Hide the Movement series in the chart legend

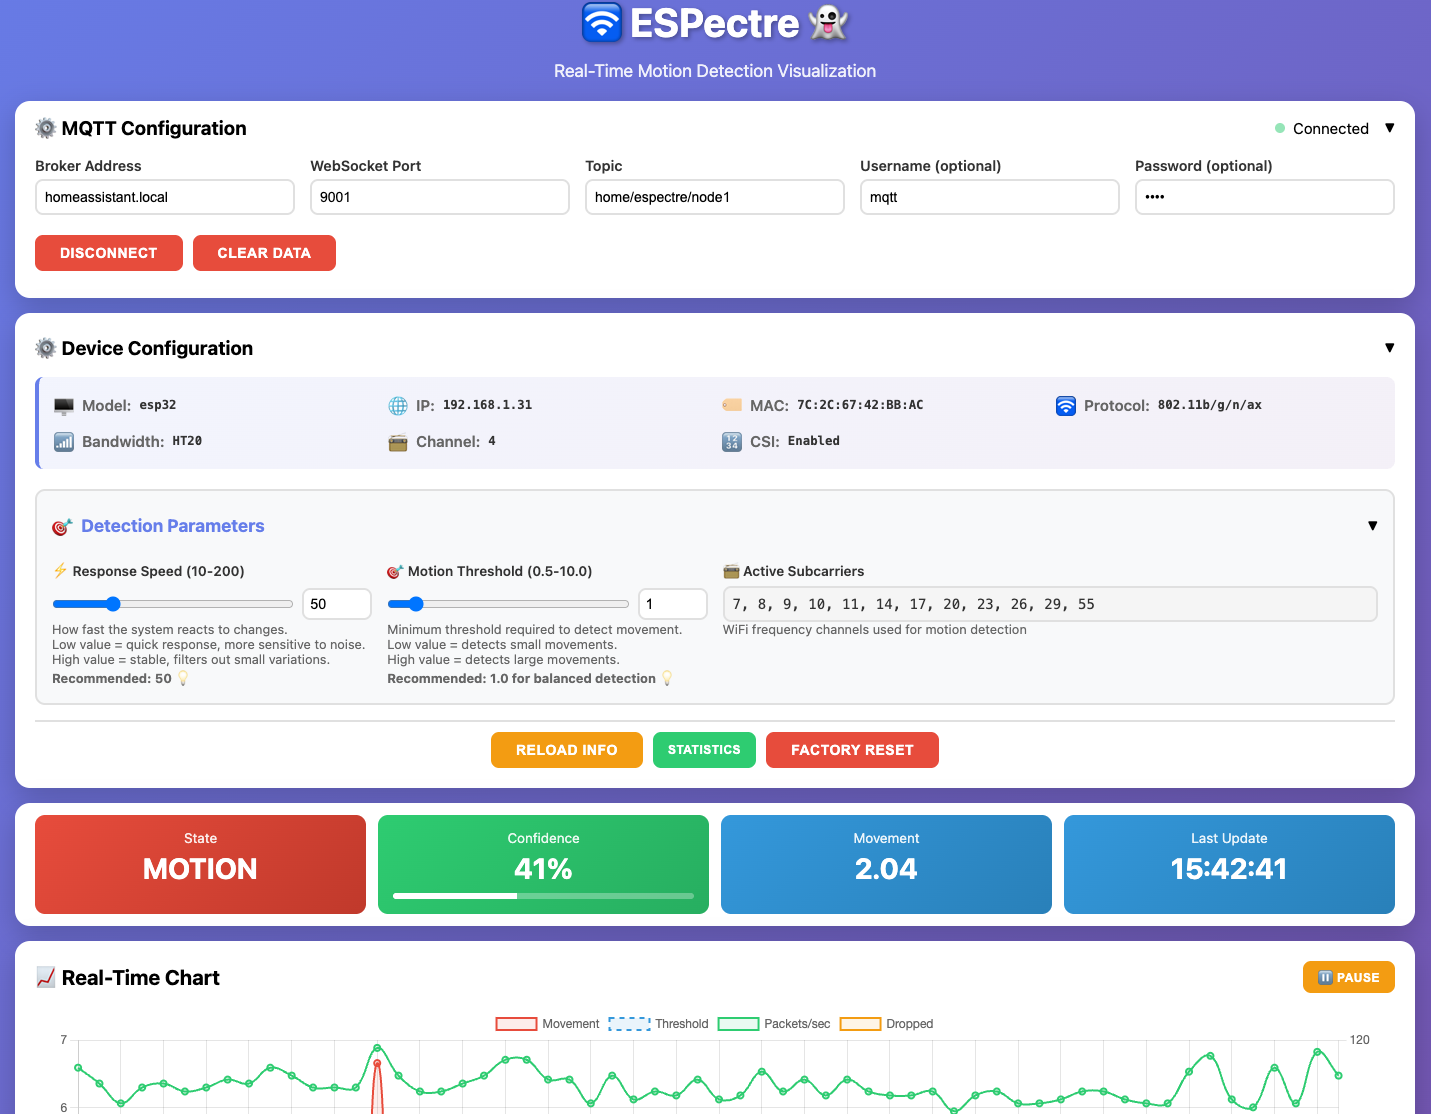[x=548, y=1023]
